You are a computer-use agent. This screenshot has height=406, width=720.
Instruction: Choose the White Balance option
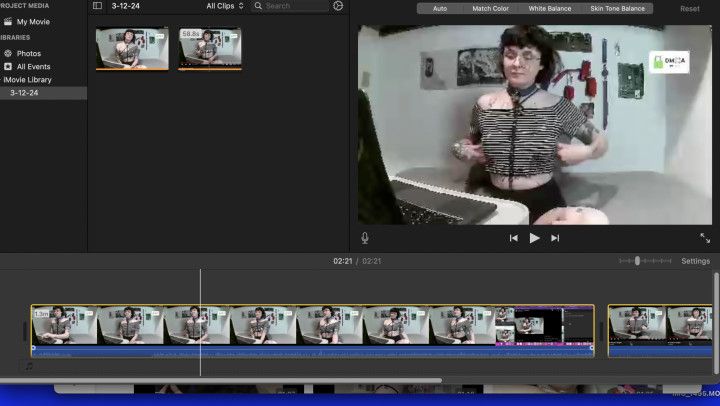click(x=550, y=8)
